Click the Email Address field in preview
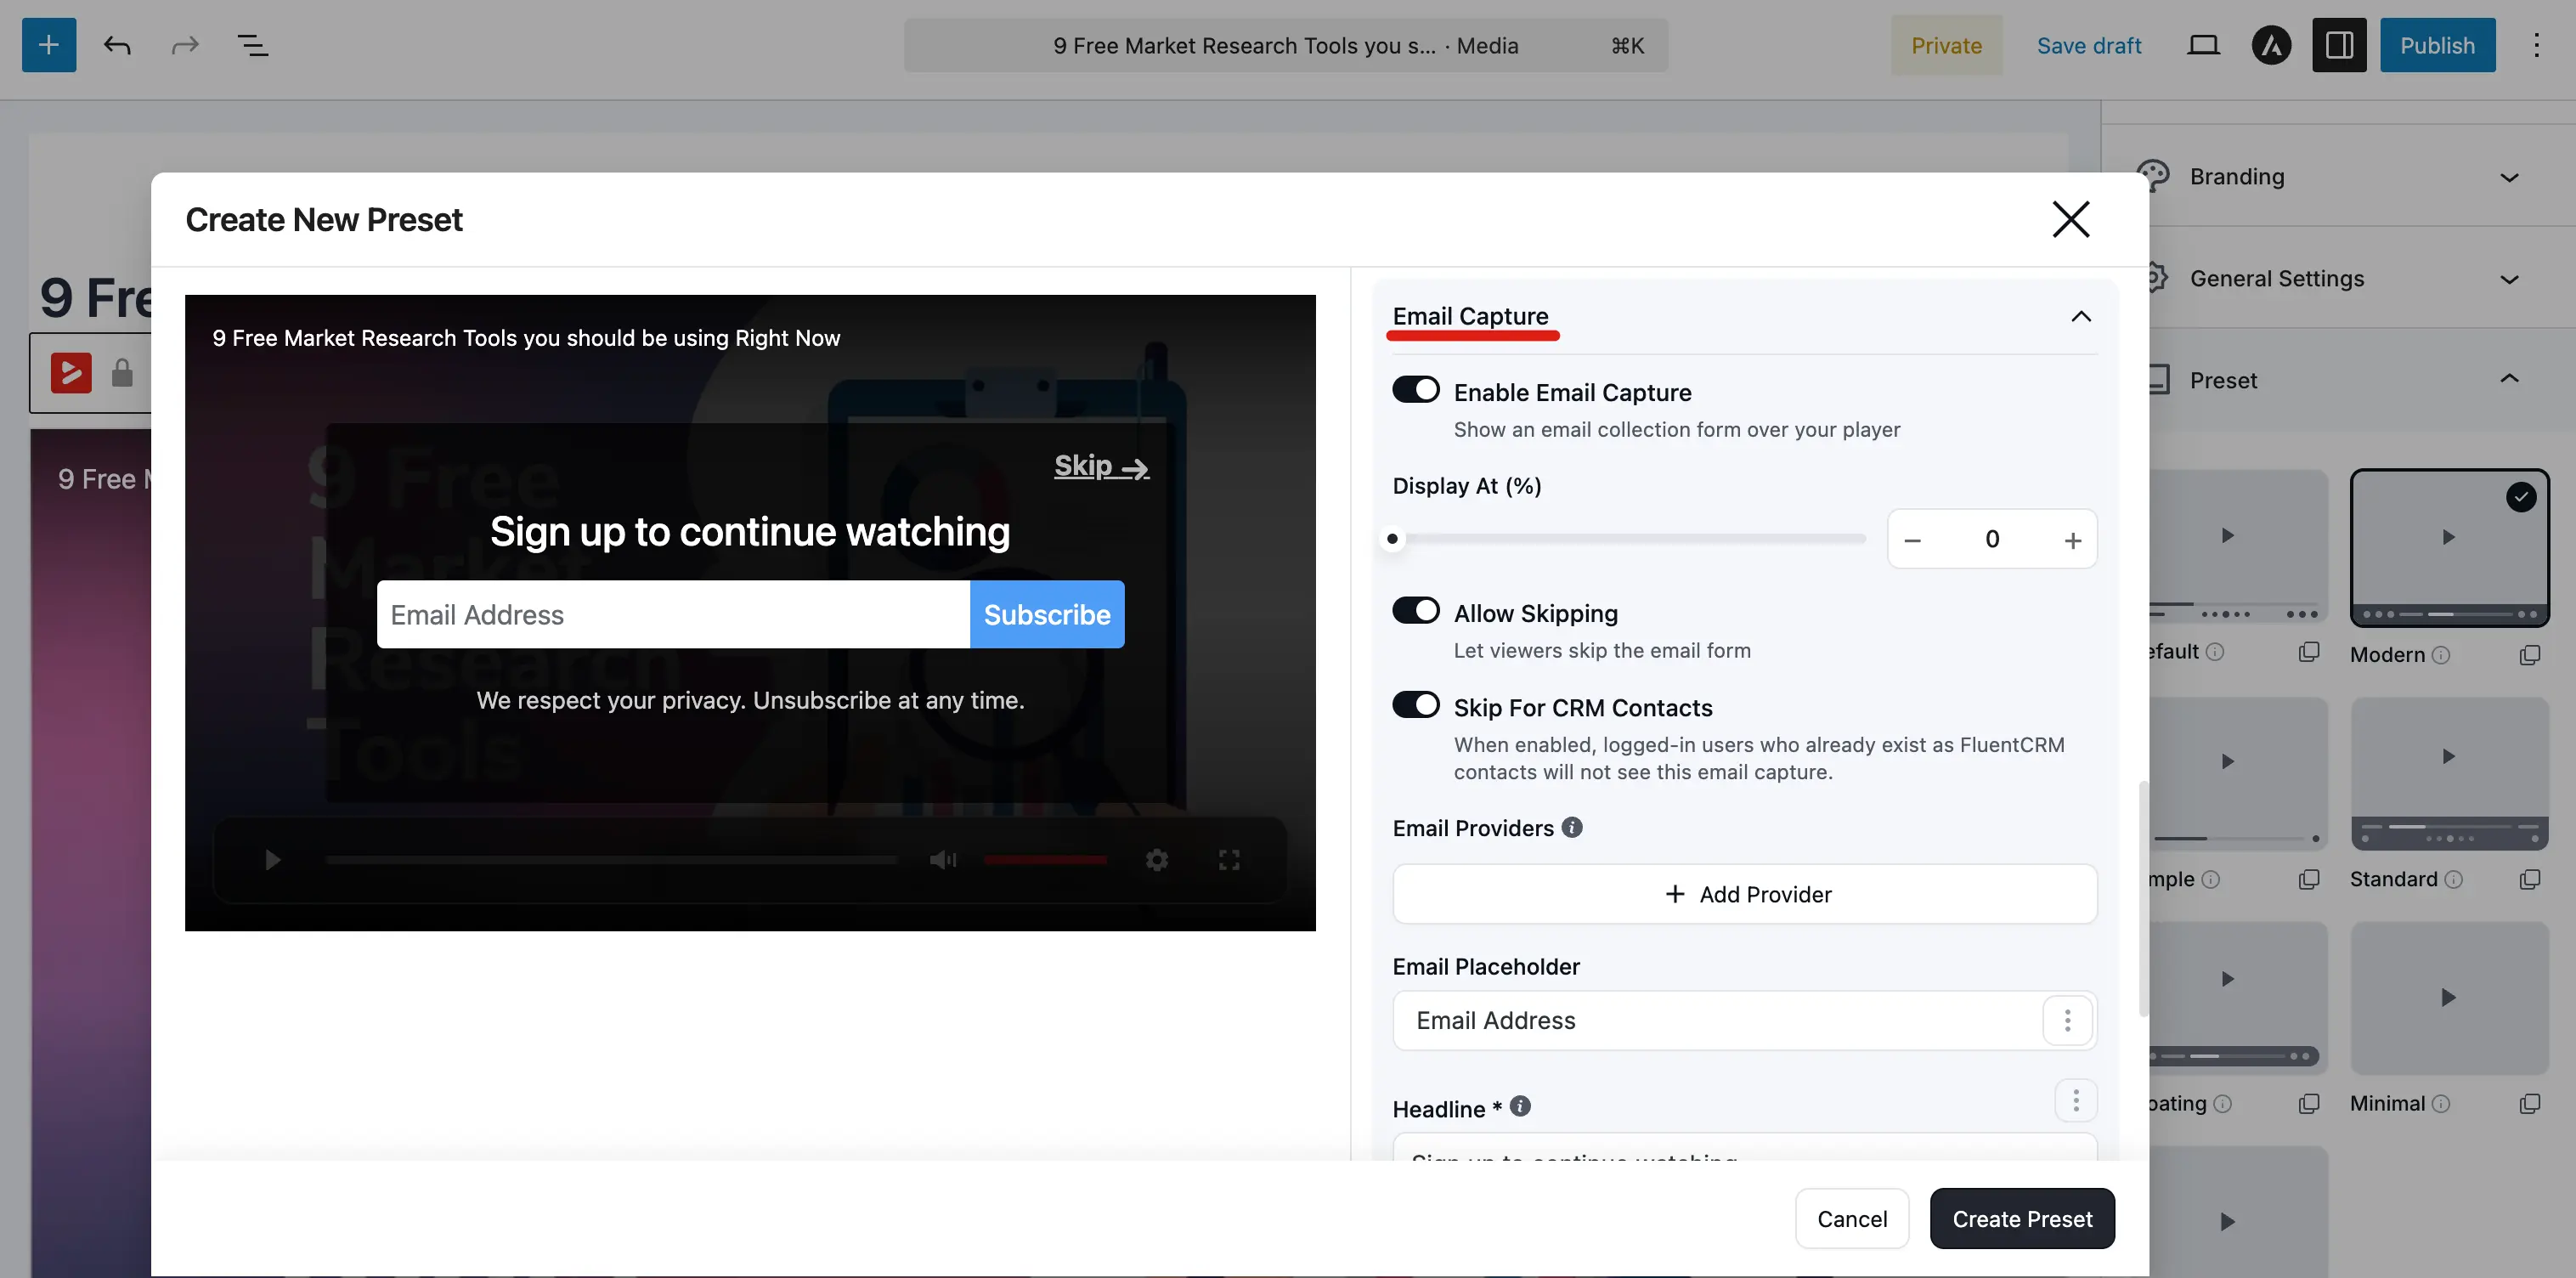This screenshot has width=2576, height=1278. pos(673,615)
